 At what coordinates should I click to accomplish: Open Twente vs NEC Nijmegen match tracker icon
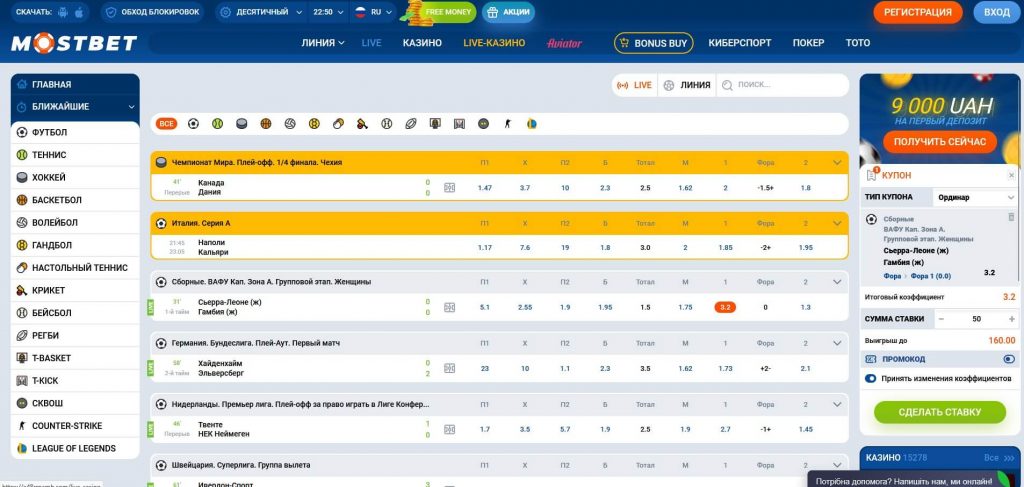(x=449, y=429)
